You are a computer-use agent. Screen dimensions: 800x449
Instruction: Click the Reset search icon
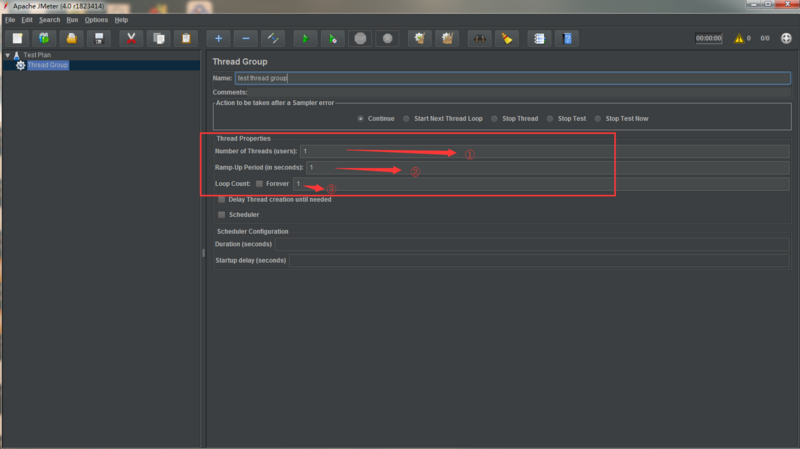click(x=507, y=38)
